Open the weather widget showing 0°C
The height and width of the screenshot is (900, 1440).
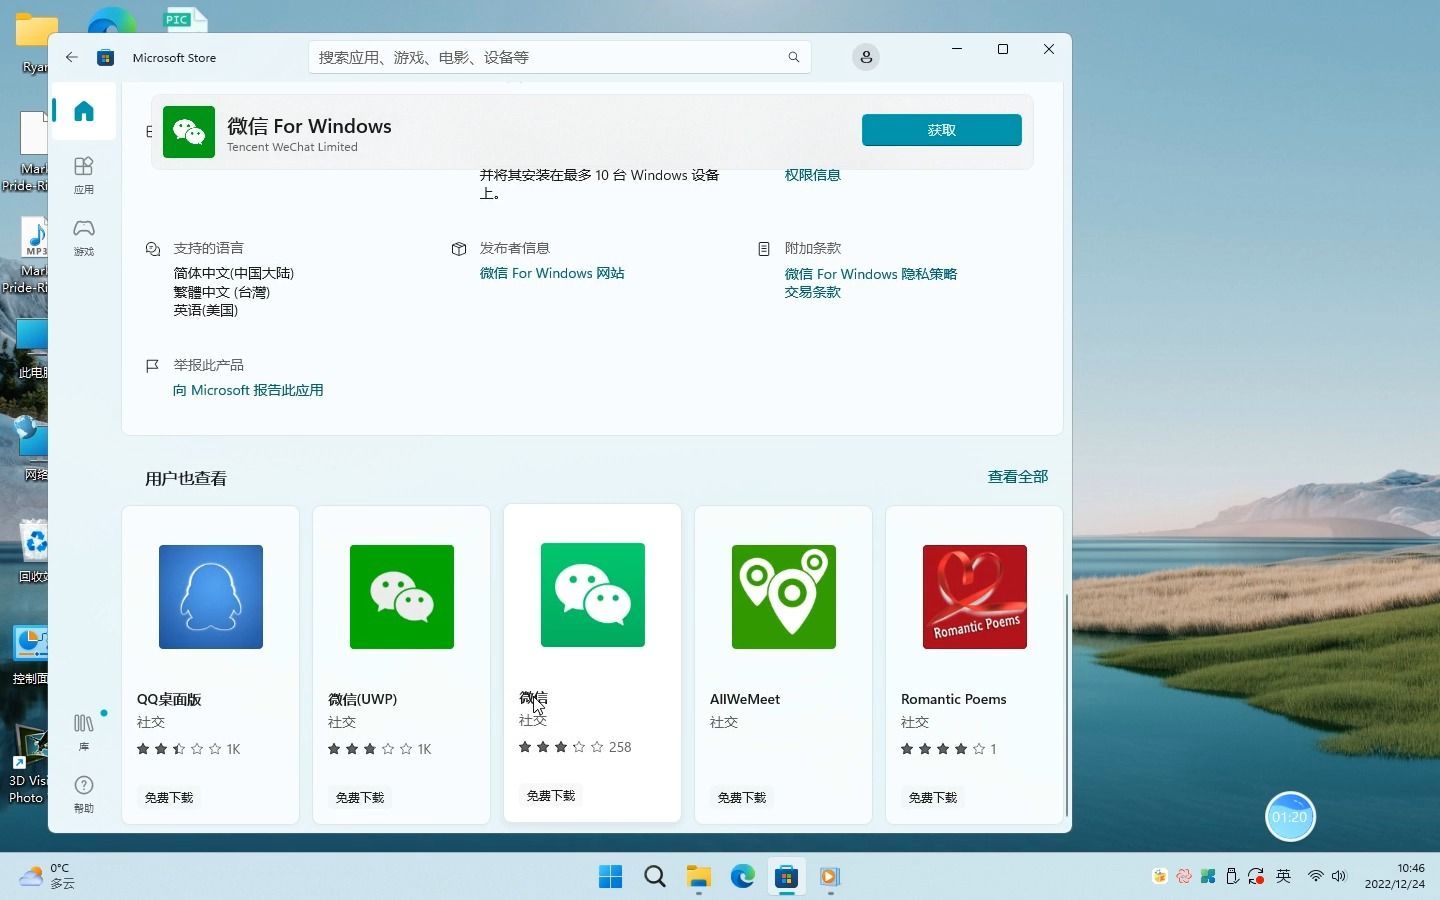click(48, 876)
